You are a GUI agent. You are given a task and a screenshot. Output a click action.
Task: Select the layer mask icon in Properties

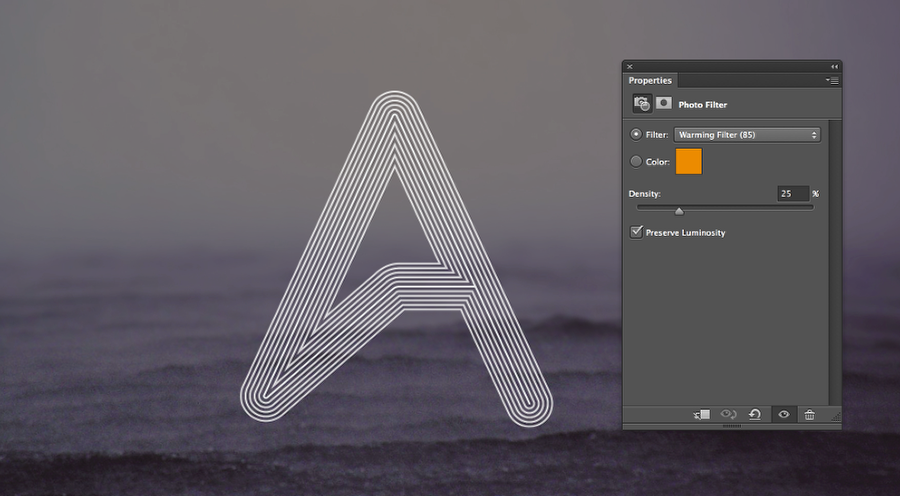[x=664, y=103]
